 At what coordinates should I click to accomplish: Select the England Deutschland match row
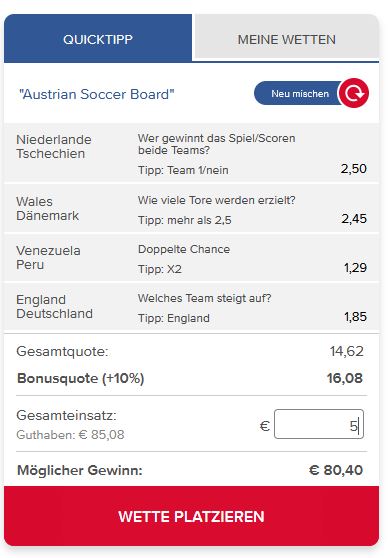tap(192, 307)
